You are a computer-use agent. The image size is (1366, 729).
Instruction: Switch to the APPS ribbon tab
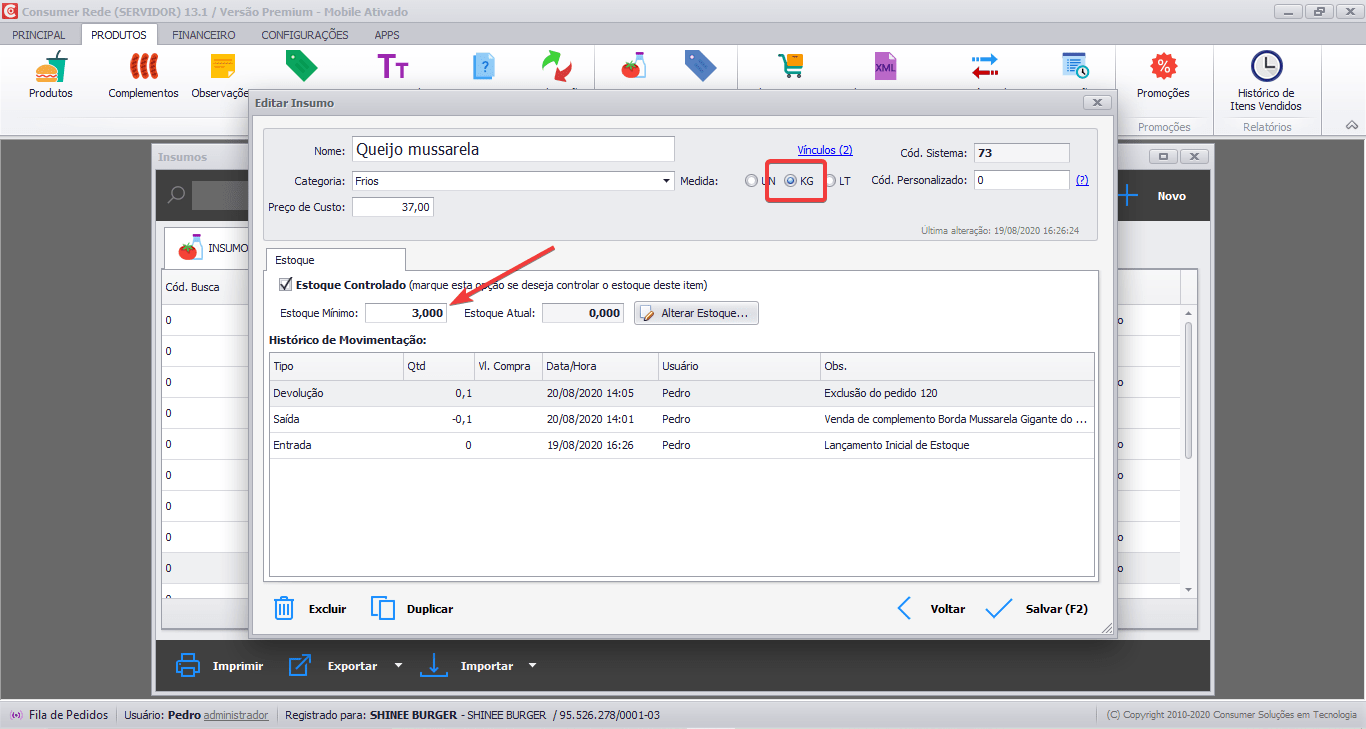coord(387,35)
